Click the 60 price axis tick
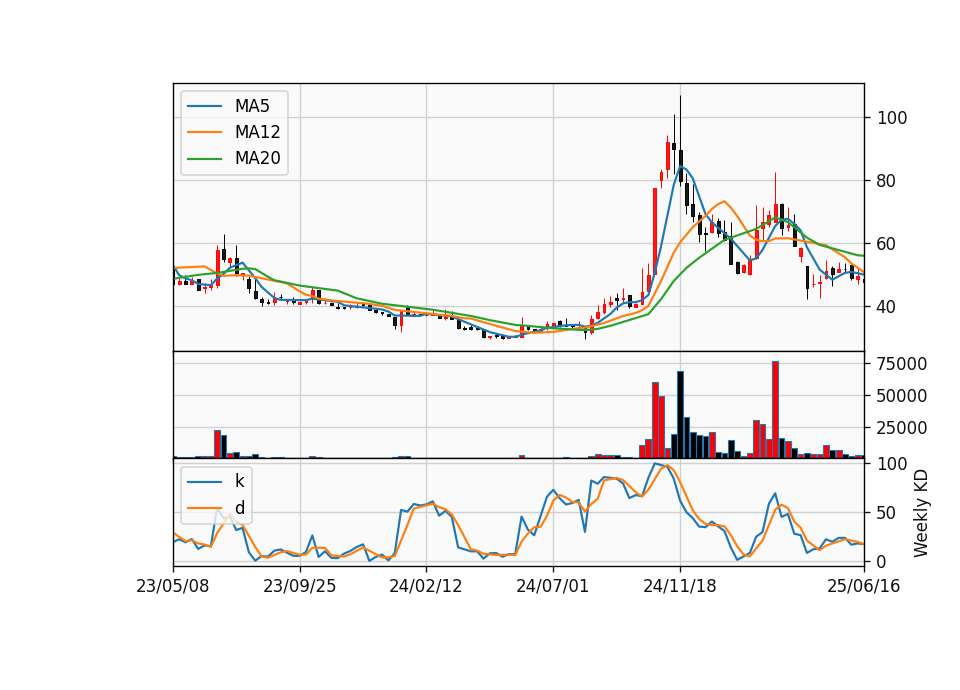The height and width of the screenshot is (690, 960). click(887, 244)
